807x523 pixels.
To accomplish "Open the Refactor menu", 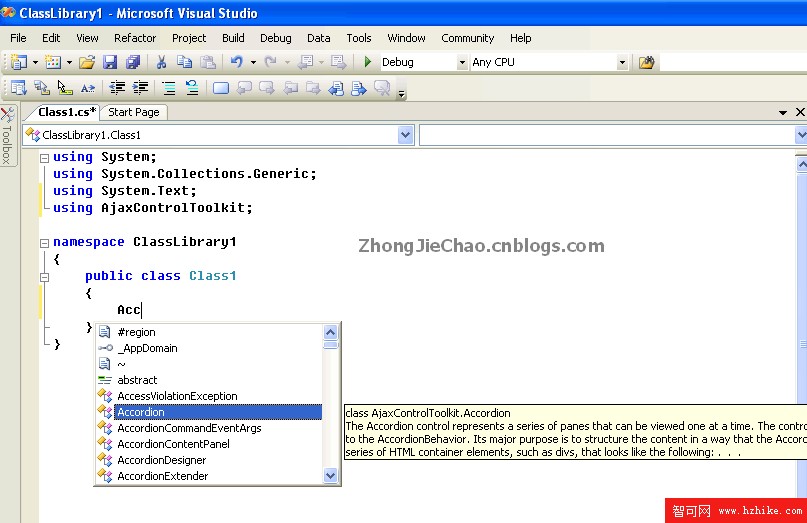I will point(135,38).
